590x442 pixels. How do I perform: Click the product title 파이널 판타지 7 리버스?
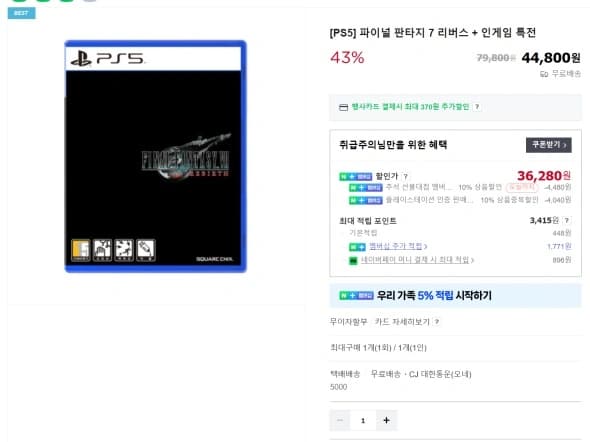tap(433, 33)
